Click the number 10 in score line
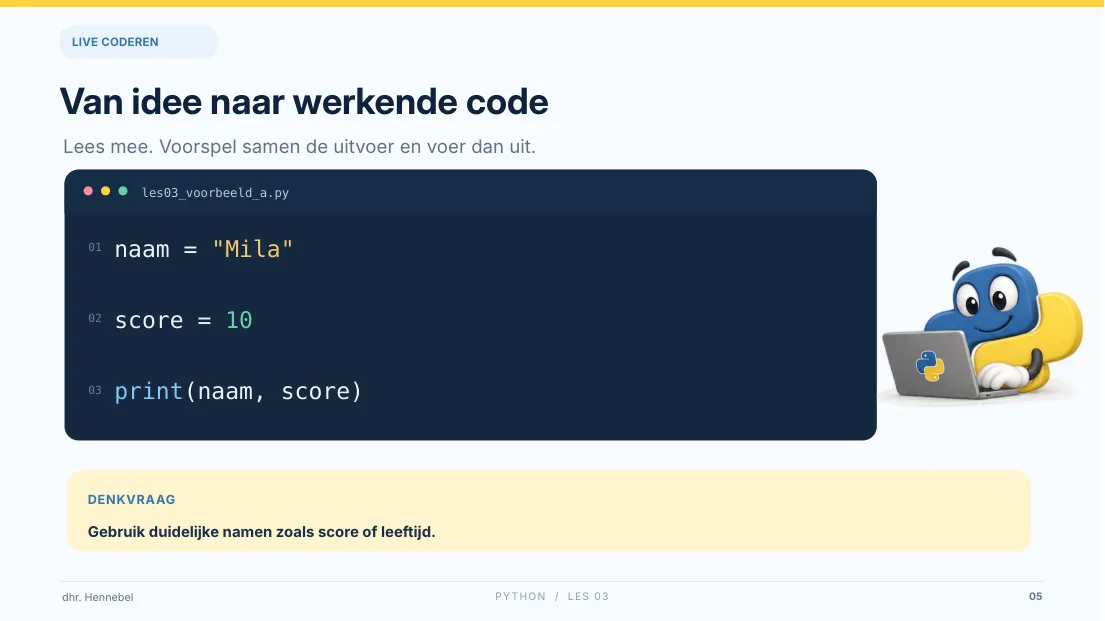This screenshot has width=1105, height=621. tap(239, 320)
